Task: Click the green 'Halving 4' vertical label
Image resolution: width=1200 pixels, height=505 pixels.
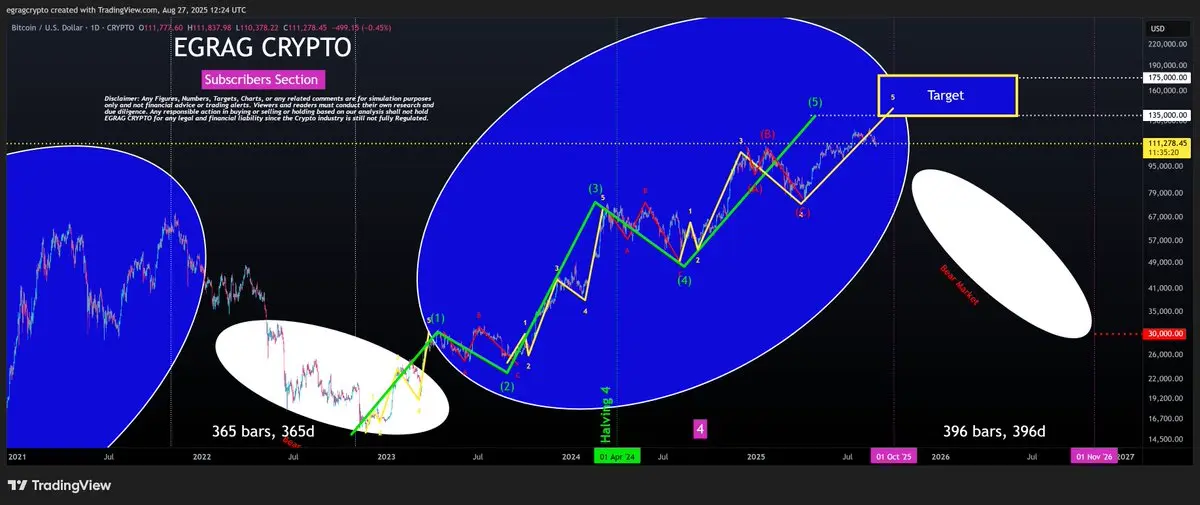Action: point(605,415)
